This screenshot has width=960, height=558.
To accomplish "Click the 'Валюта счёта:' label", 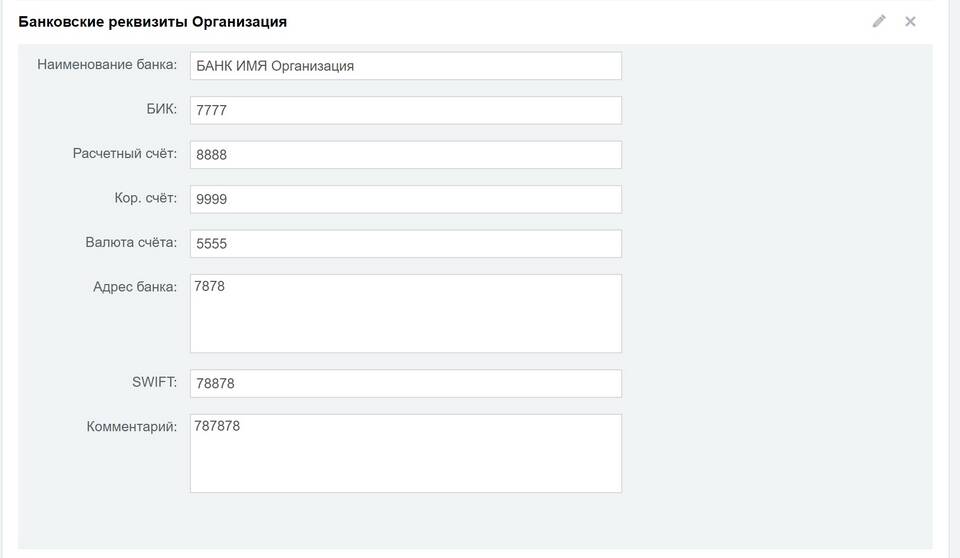I will pos(131,242).
